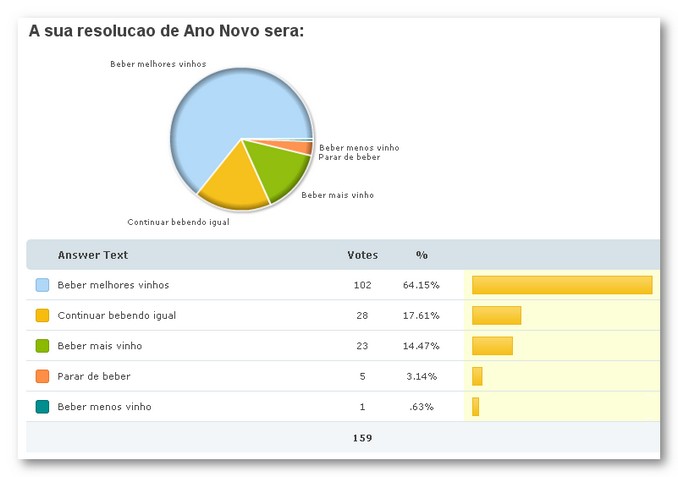Click the 64.15% result bar
The height and width of the screenshot is (477, 678).
coord(561,285)
